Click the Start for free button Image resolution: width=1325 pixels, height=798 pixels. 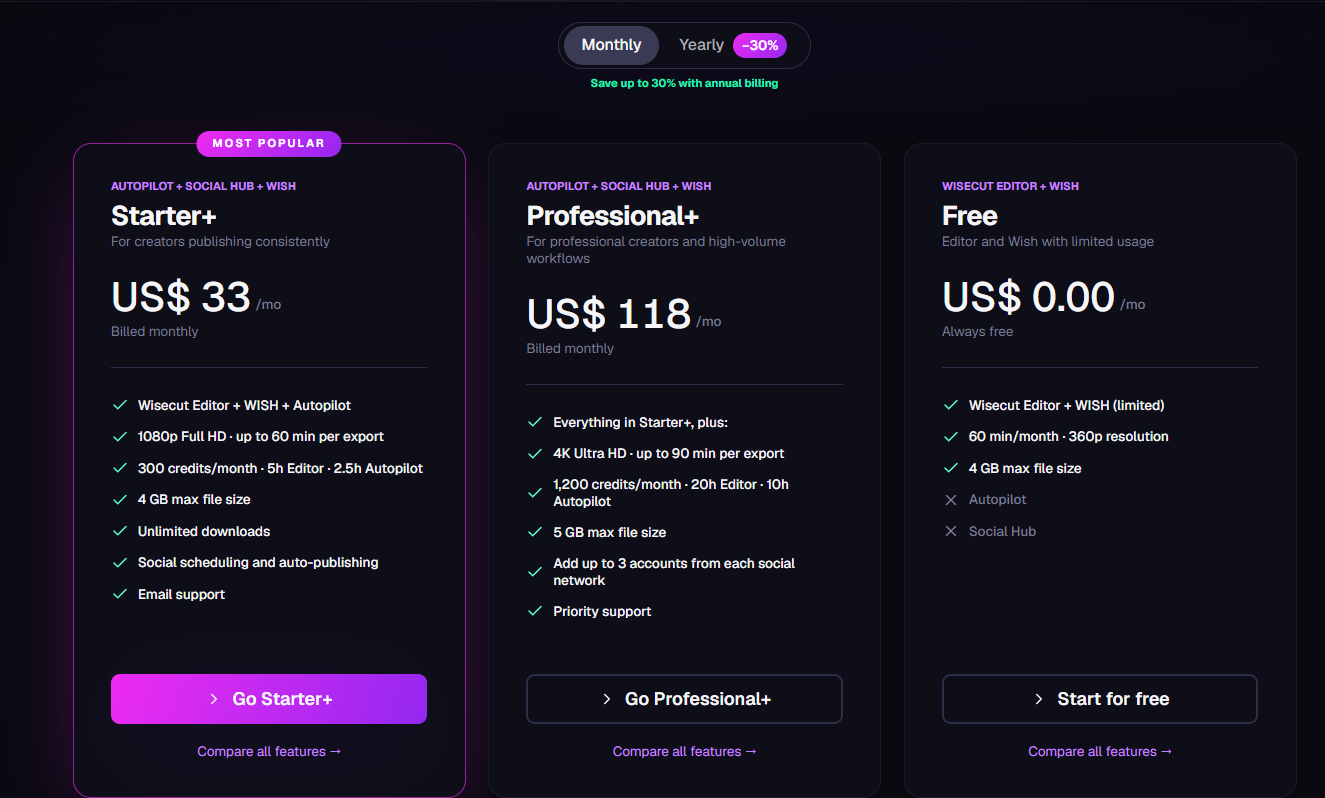tap(1100, 699)
